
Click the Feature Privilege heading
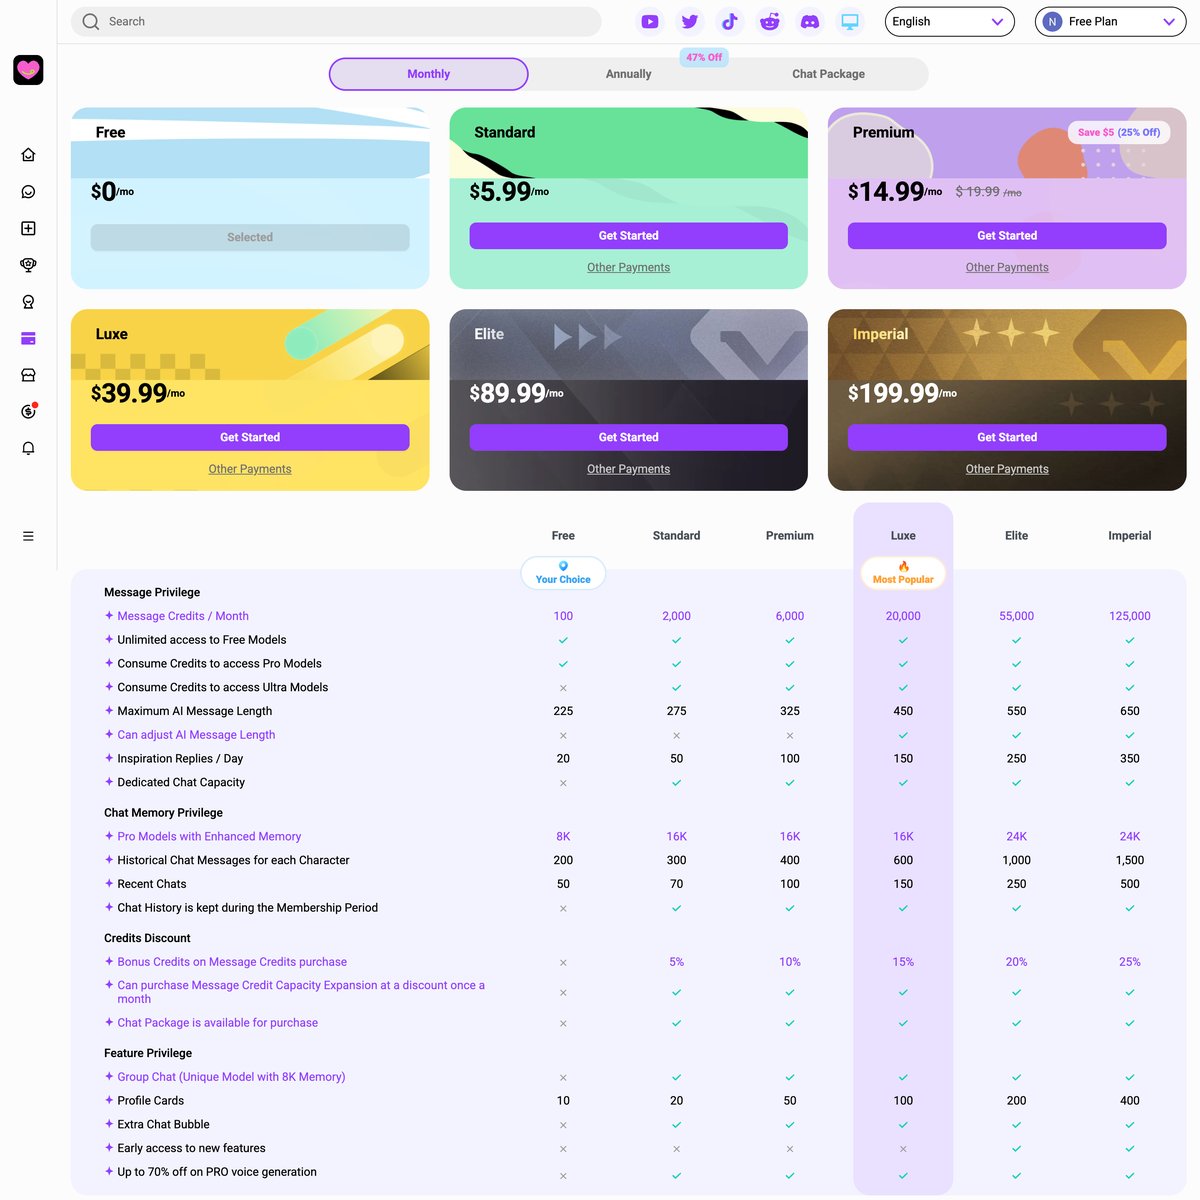[148, 1053]
